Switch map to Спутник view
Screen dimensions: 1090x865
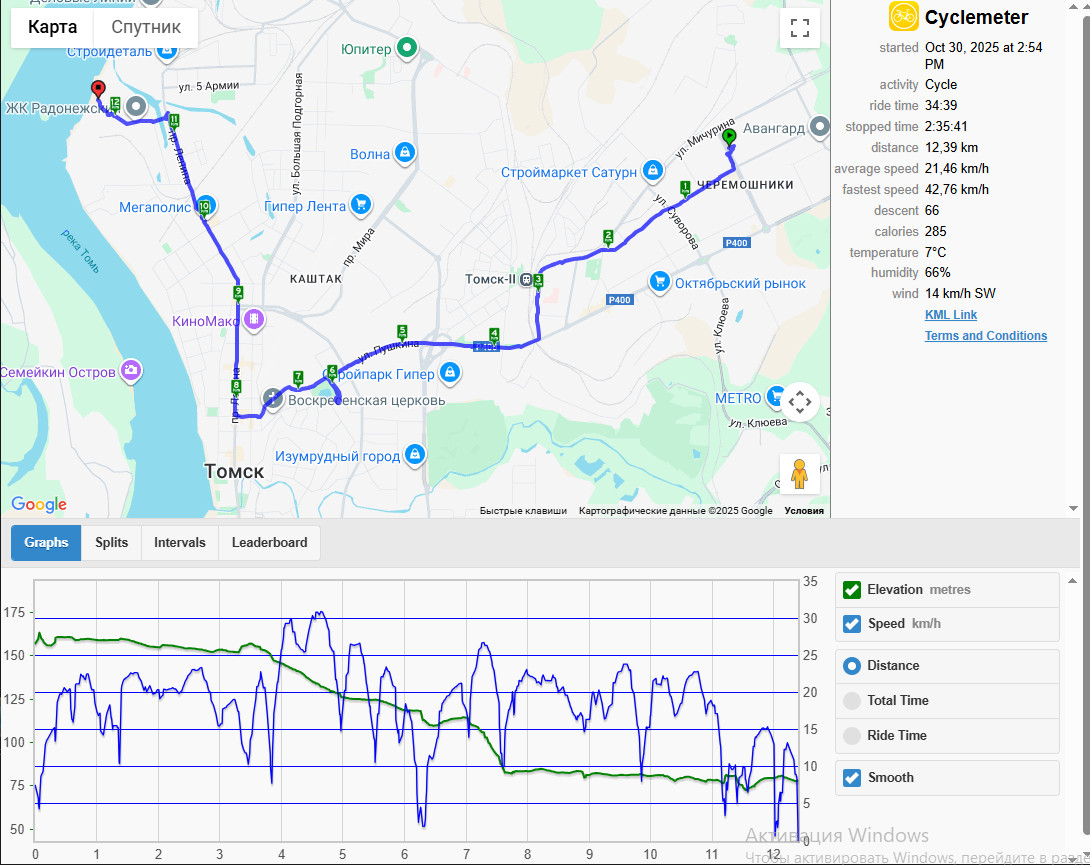(x=146, y=27)
